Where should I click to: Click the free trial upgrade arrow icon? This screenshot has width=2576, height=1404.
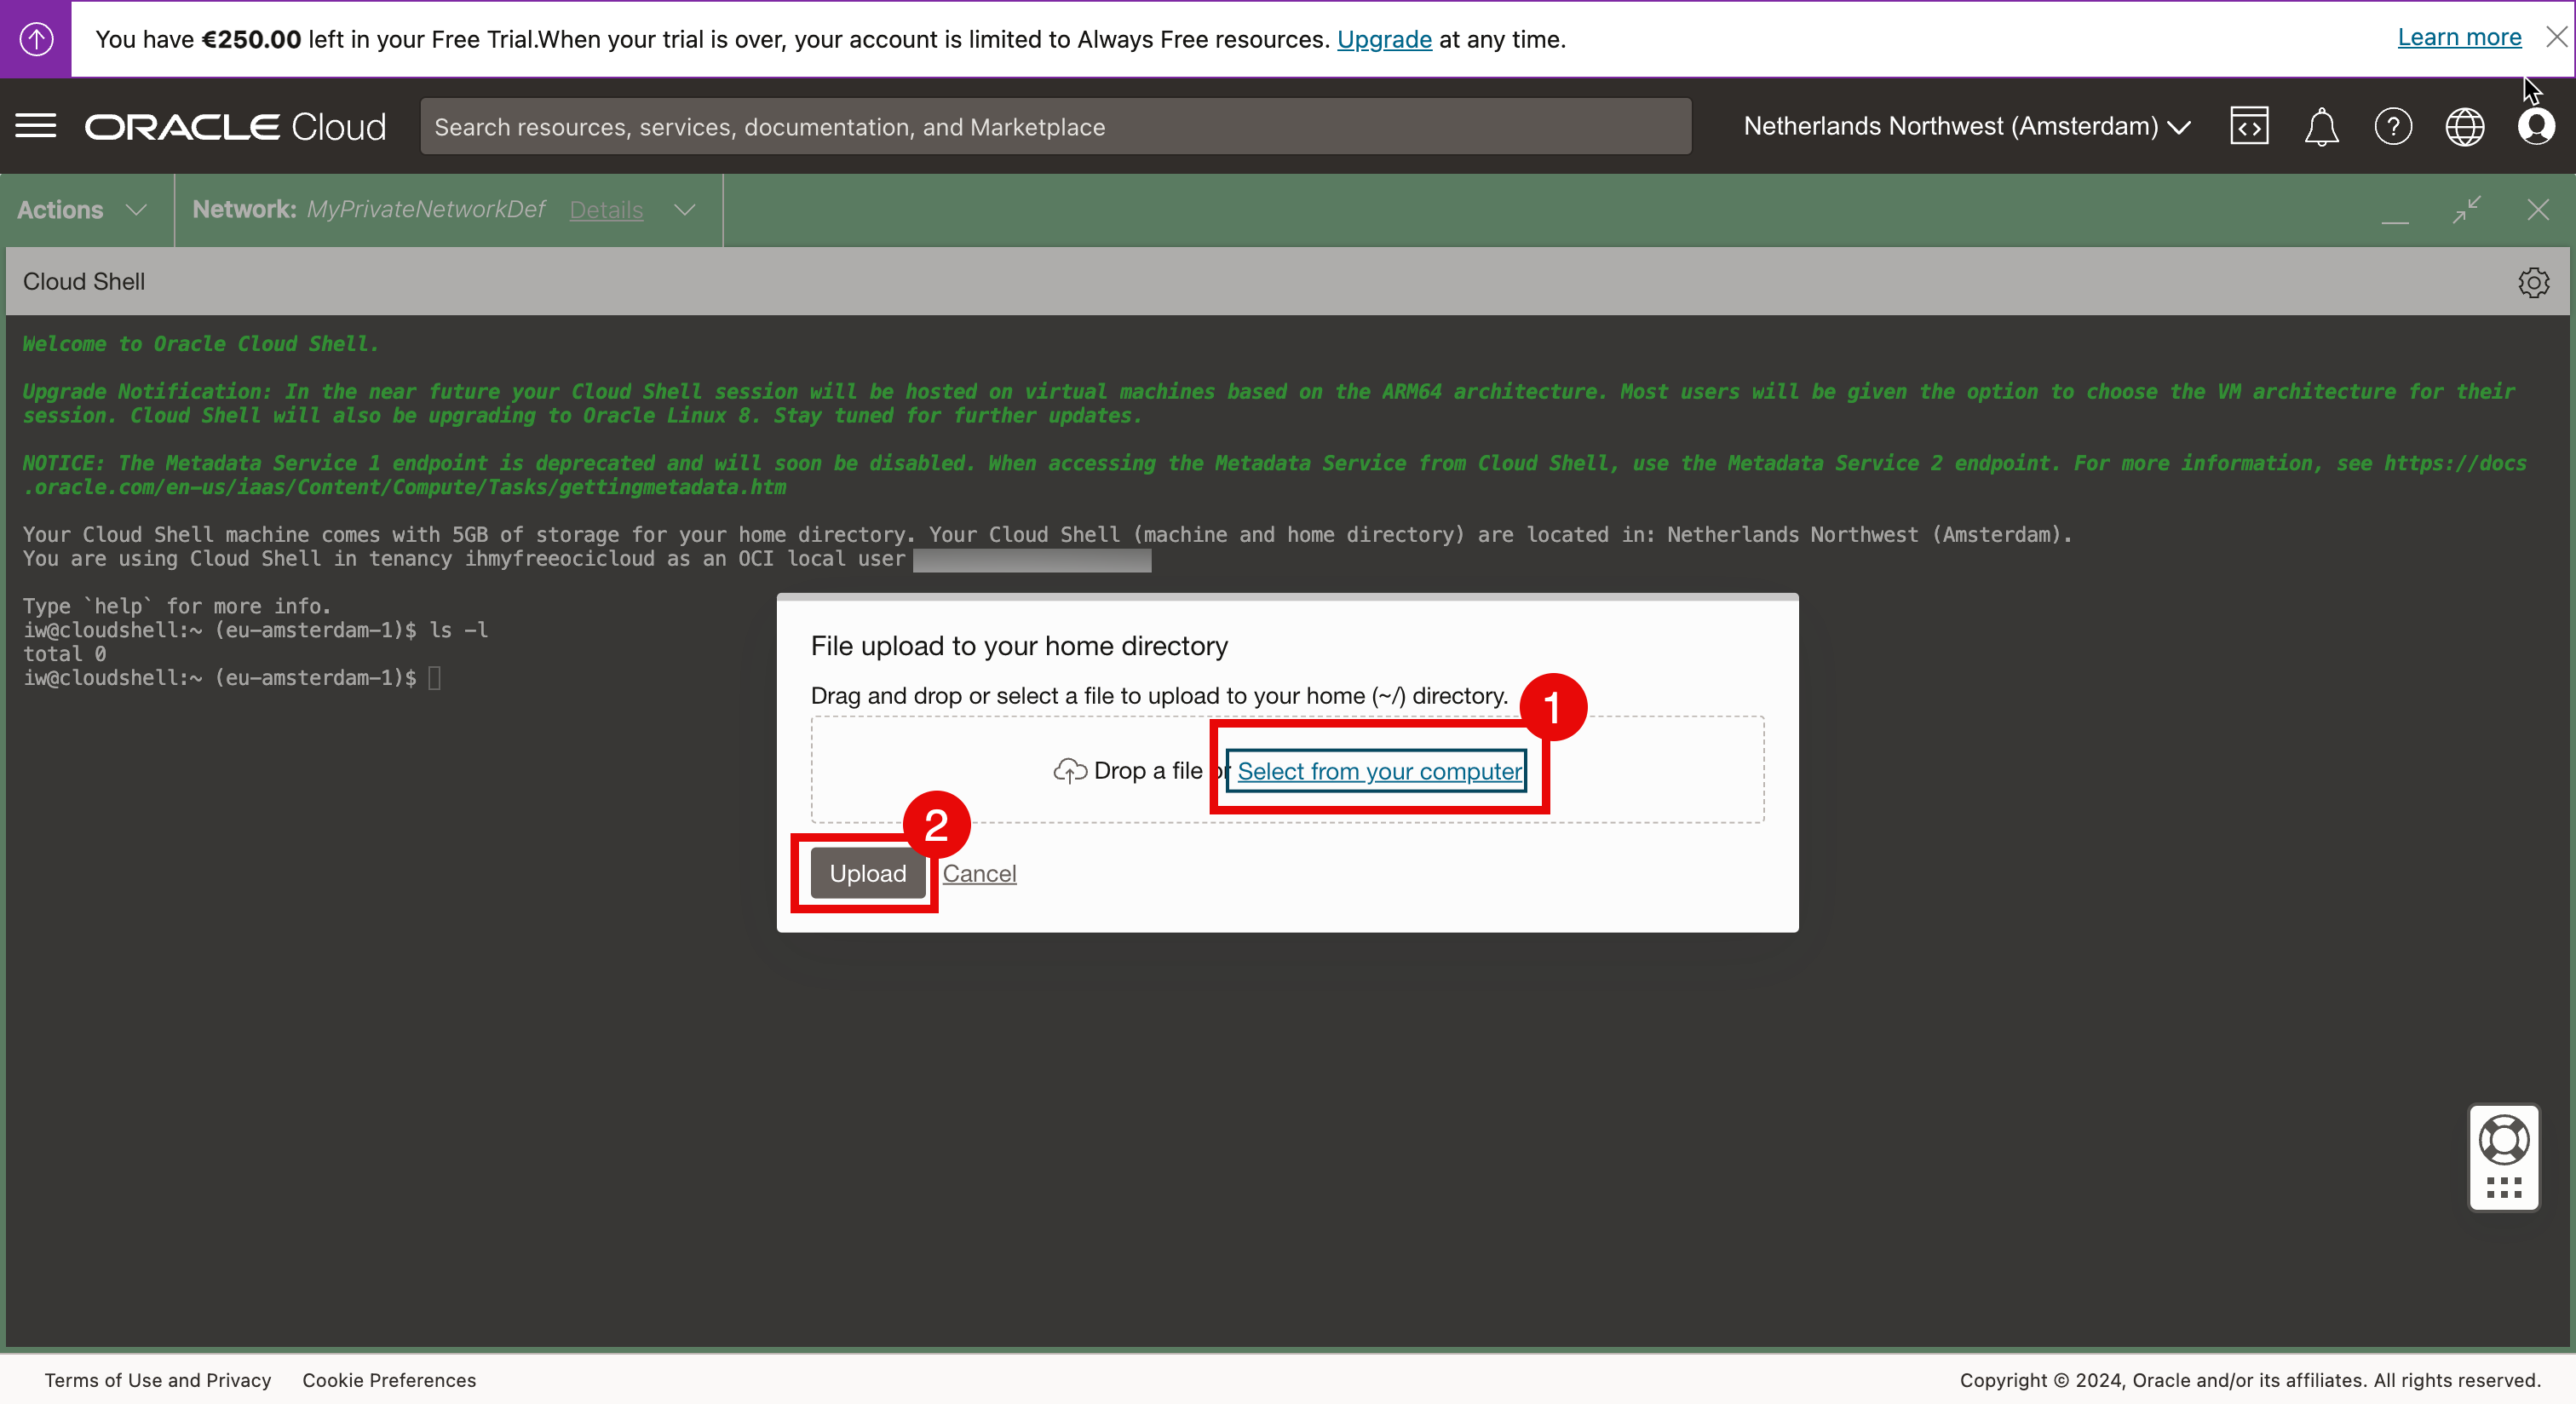[x=36, y=39]
